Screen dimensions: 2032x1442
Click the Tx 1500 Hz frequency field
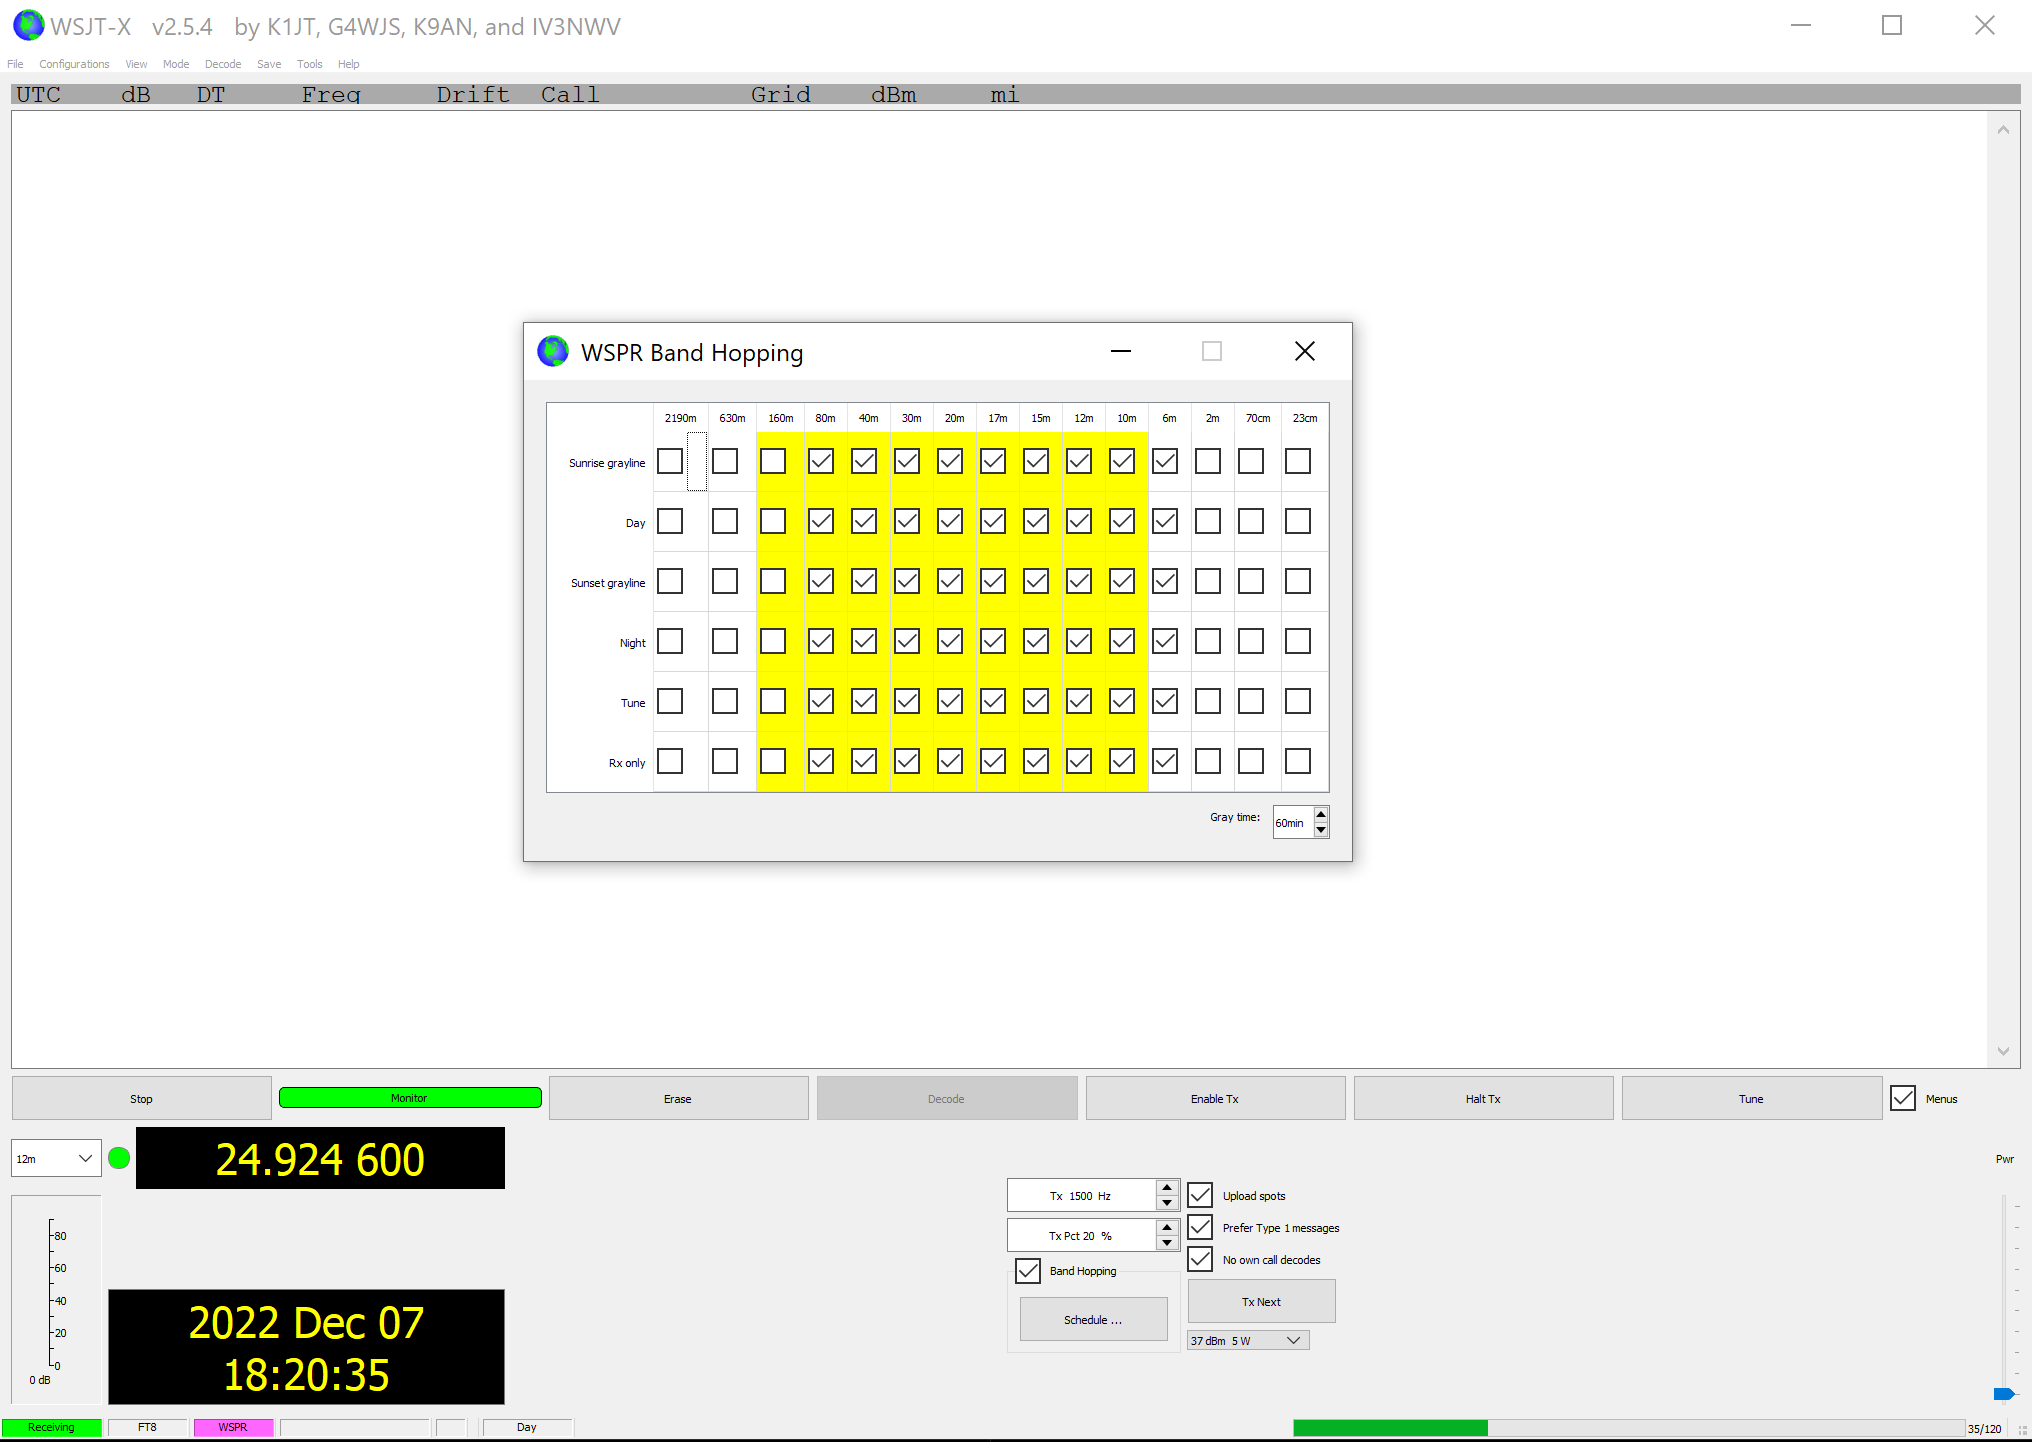[1081, 1195]
